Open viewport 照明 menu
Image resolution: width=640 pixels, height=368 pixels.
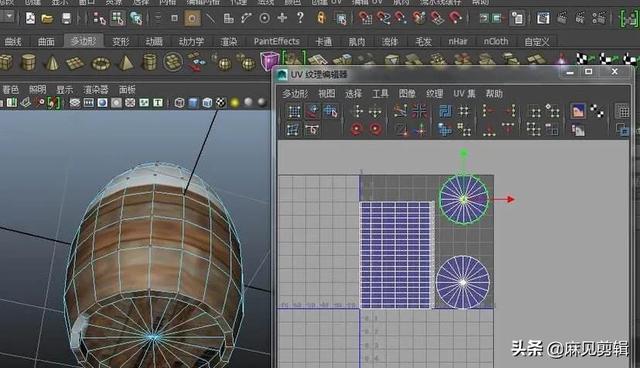point(38,89)
